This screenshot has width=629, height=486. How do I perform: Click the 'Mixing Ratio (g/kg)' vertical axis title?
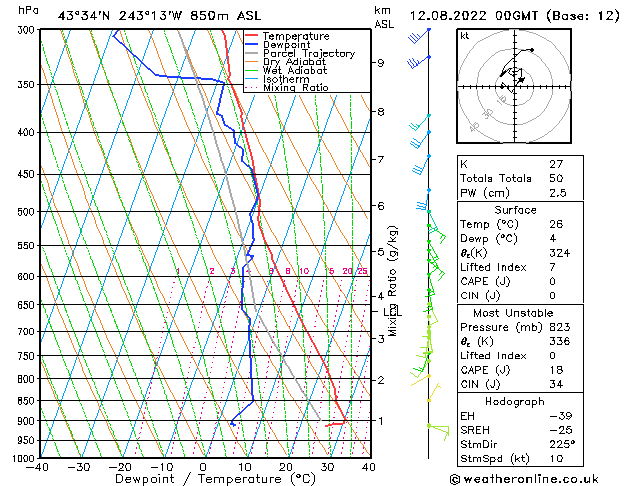392,281
